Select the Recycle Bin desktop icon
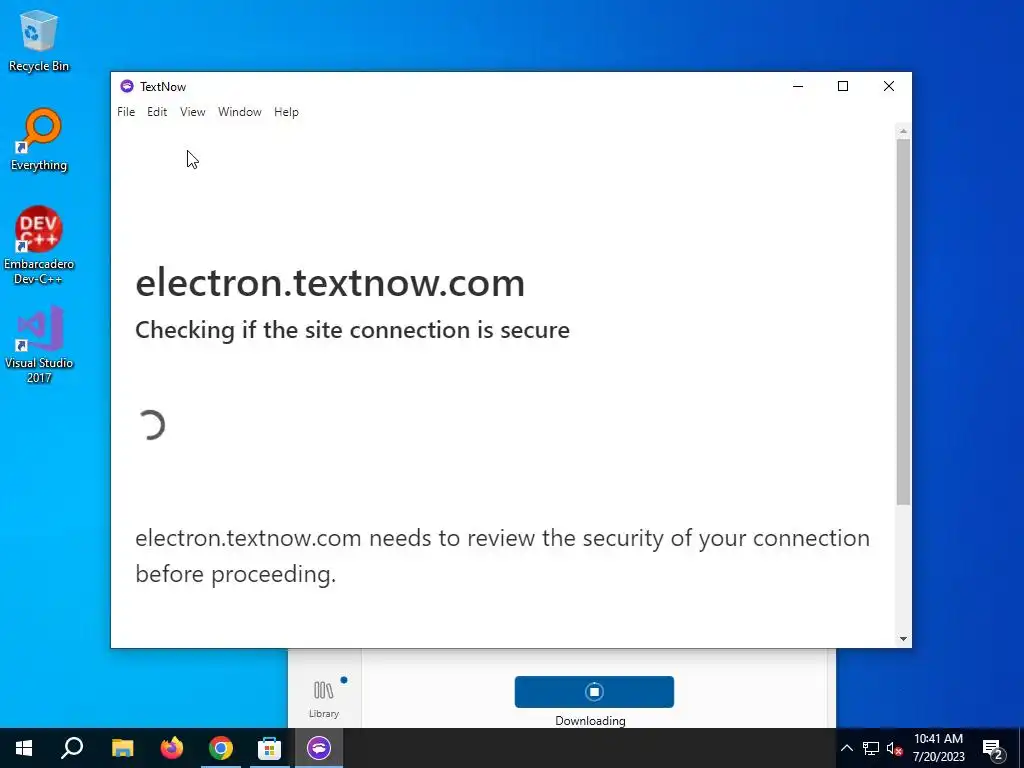 click(39, 40)
